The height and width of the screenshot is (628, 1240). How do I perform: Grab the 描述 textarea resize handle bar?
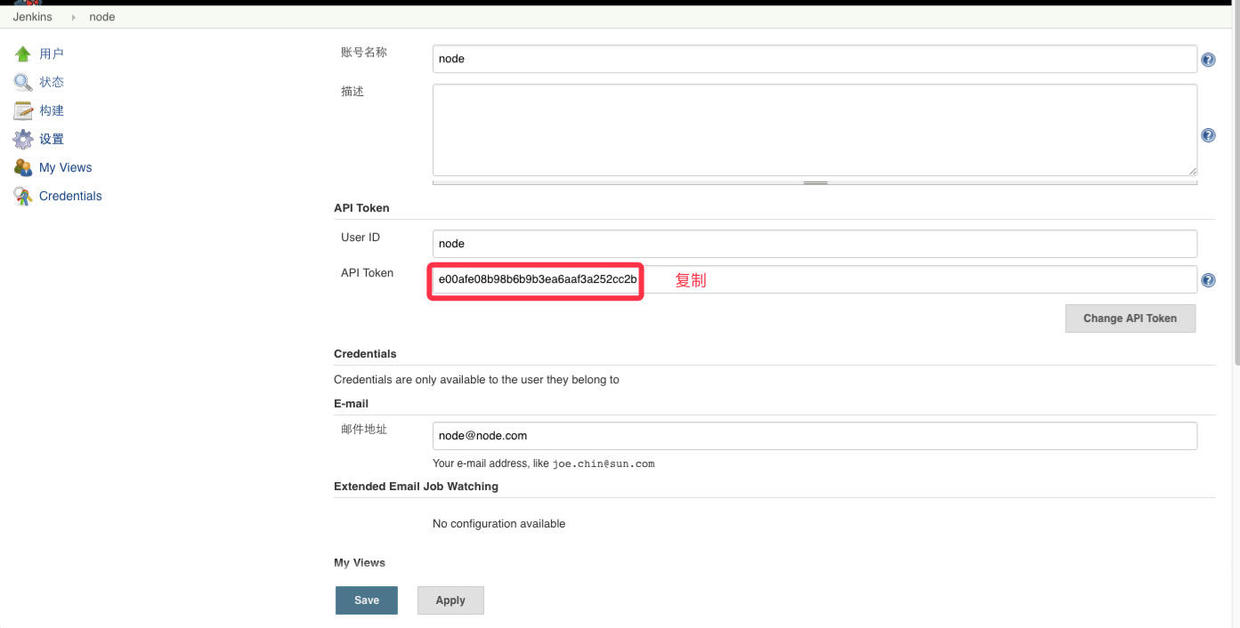pos(814,183)
